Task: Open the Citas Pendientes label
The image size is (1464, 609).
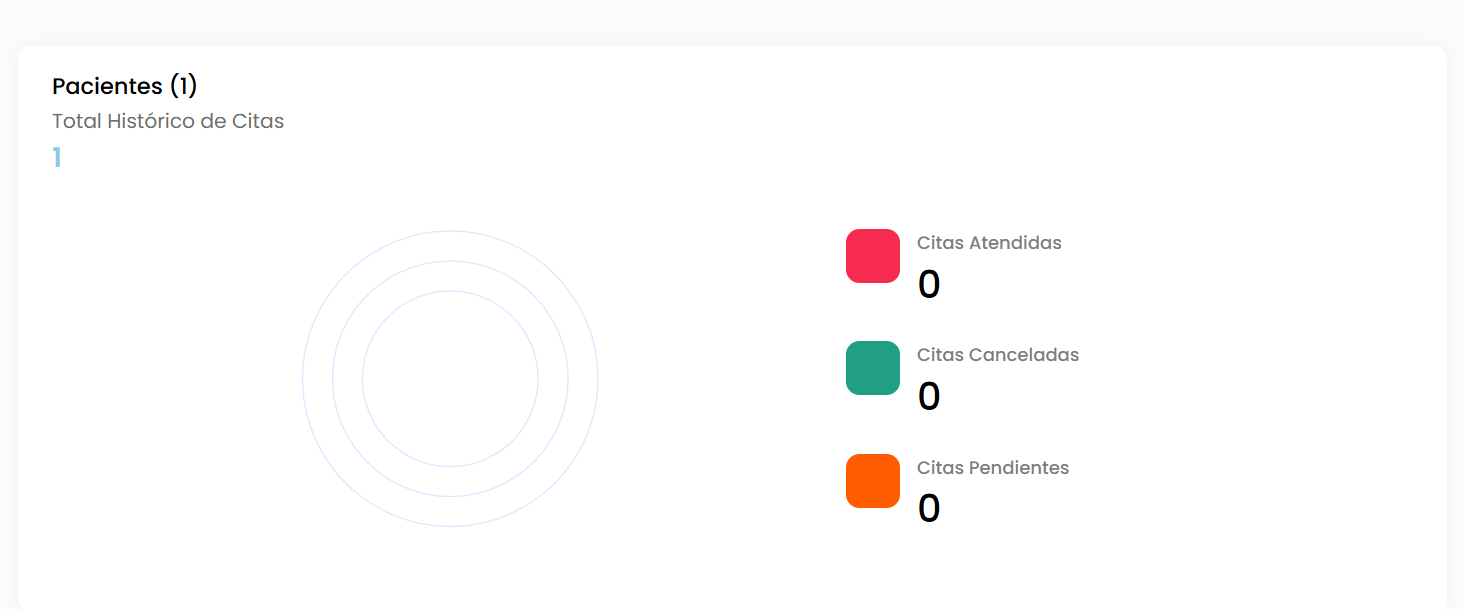Action: [993, 468]
